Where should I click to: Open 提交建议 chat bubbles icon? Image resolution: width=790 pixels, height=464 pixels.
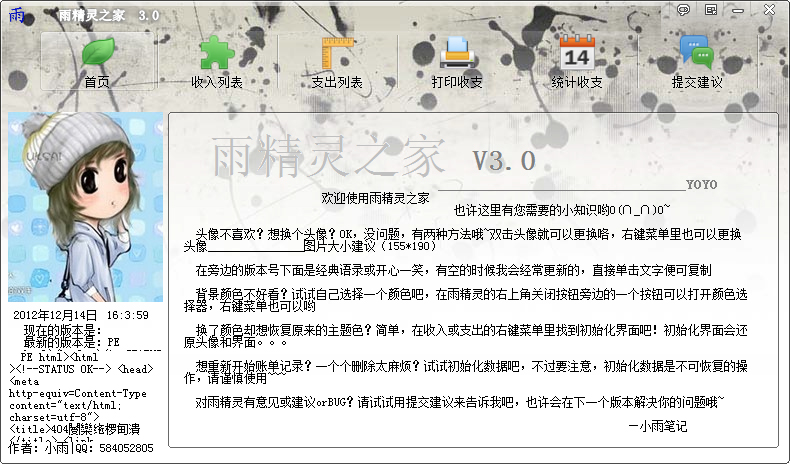click(x=697, y=52)
